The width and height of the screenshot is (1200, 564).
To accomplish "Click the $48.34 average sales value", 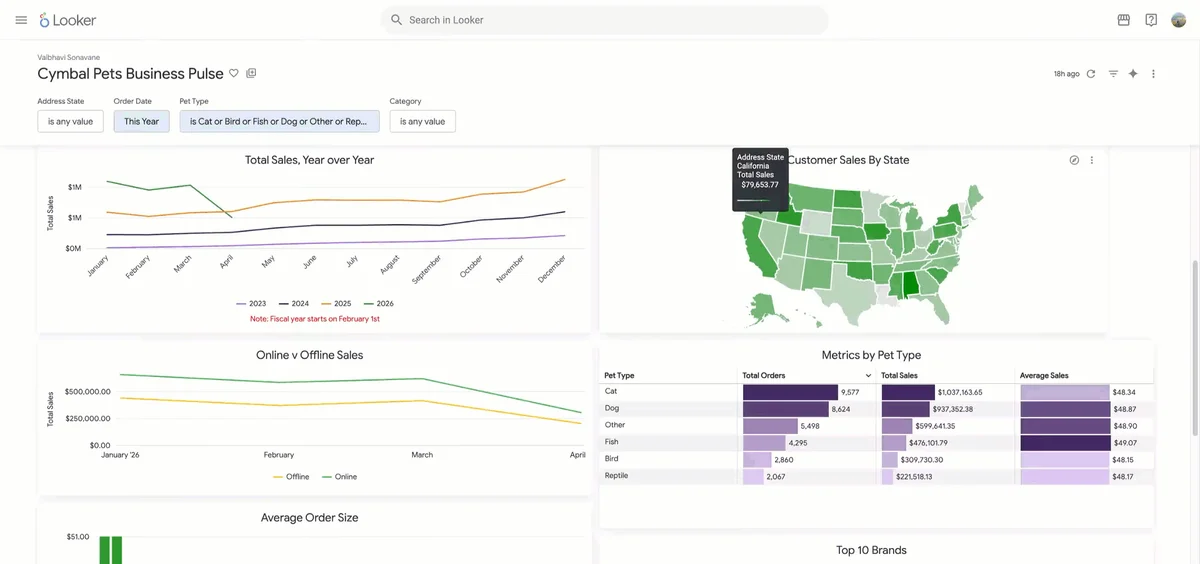I will click(x=1123, y=393).
